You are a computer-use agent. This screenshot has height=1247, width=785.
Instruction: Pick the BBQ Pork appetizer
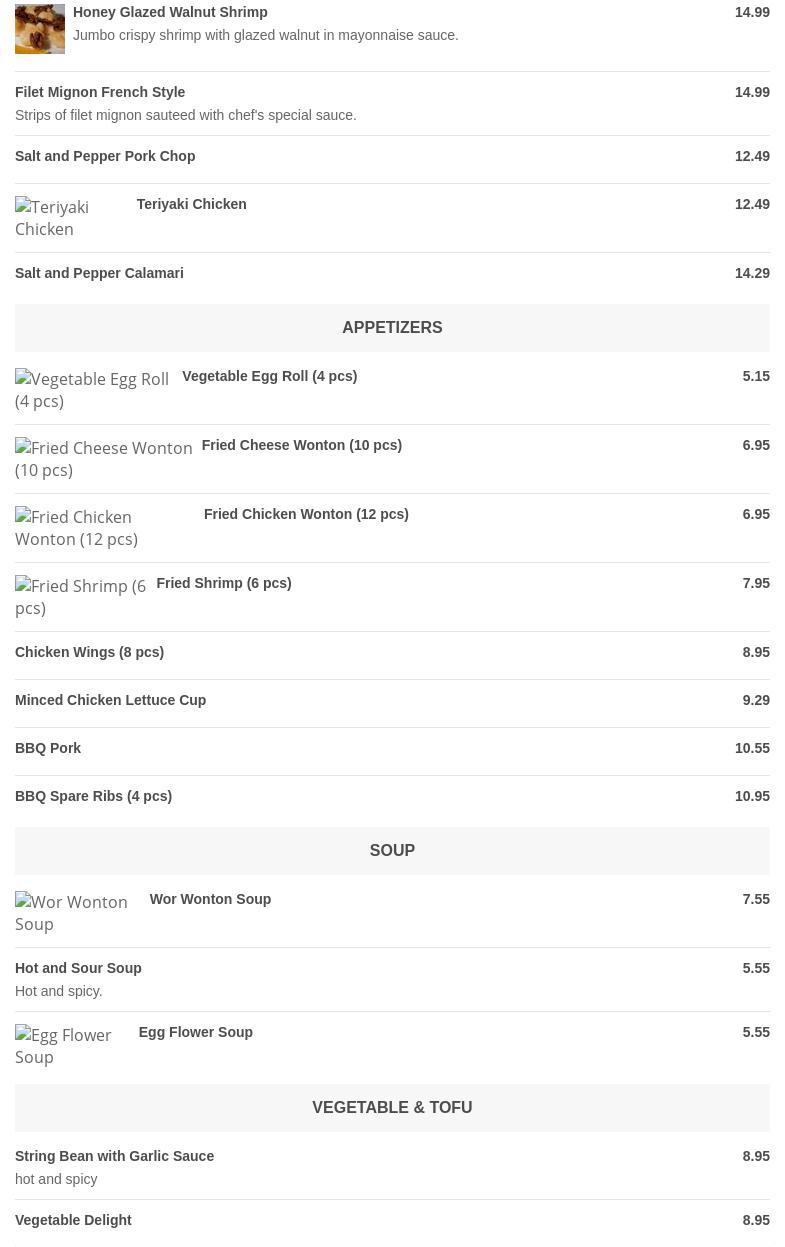pos(48,748)
